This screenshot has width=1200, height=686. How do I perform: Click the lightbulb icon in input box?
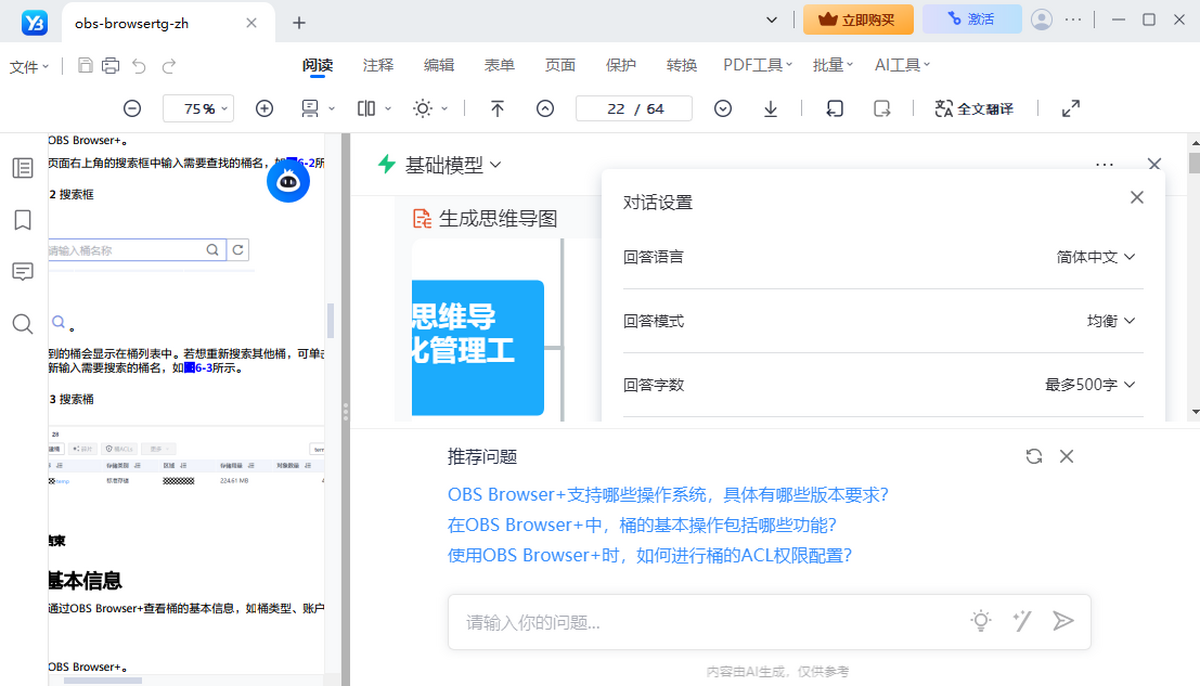pyautogui.click(x=982, y=621)
